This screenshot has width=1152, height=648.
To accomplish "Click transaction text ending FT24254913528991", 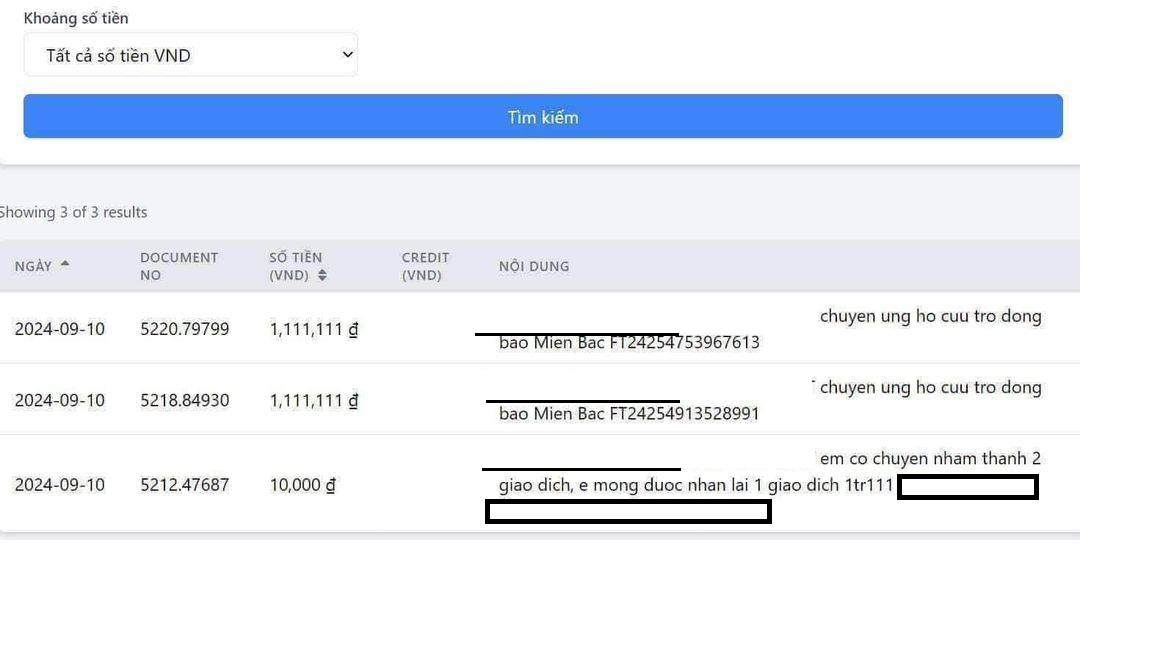I will pyautogui.click(x=629, y=414).
